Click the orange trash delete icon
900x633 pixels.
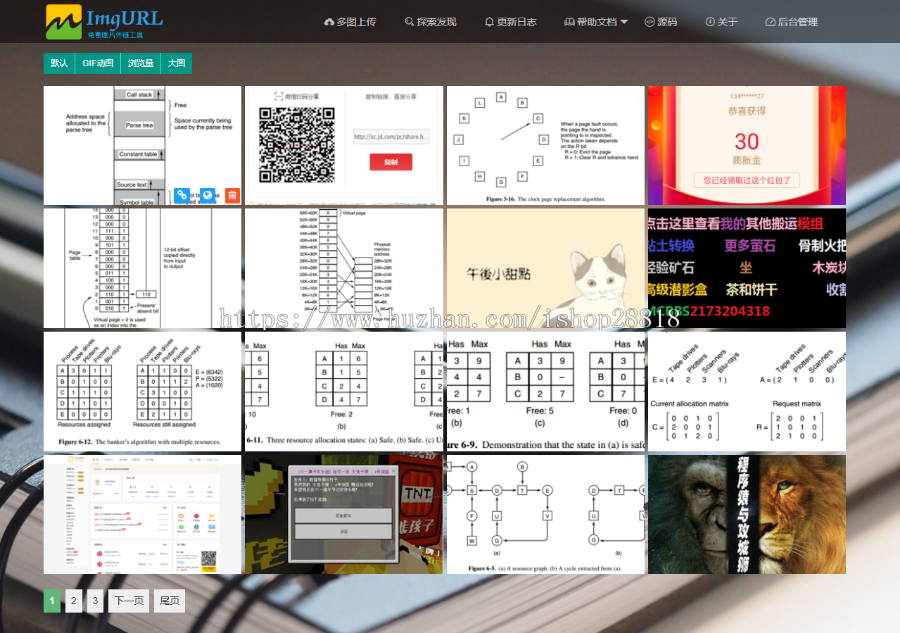[232, 195]
